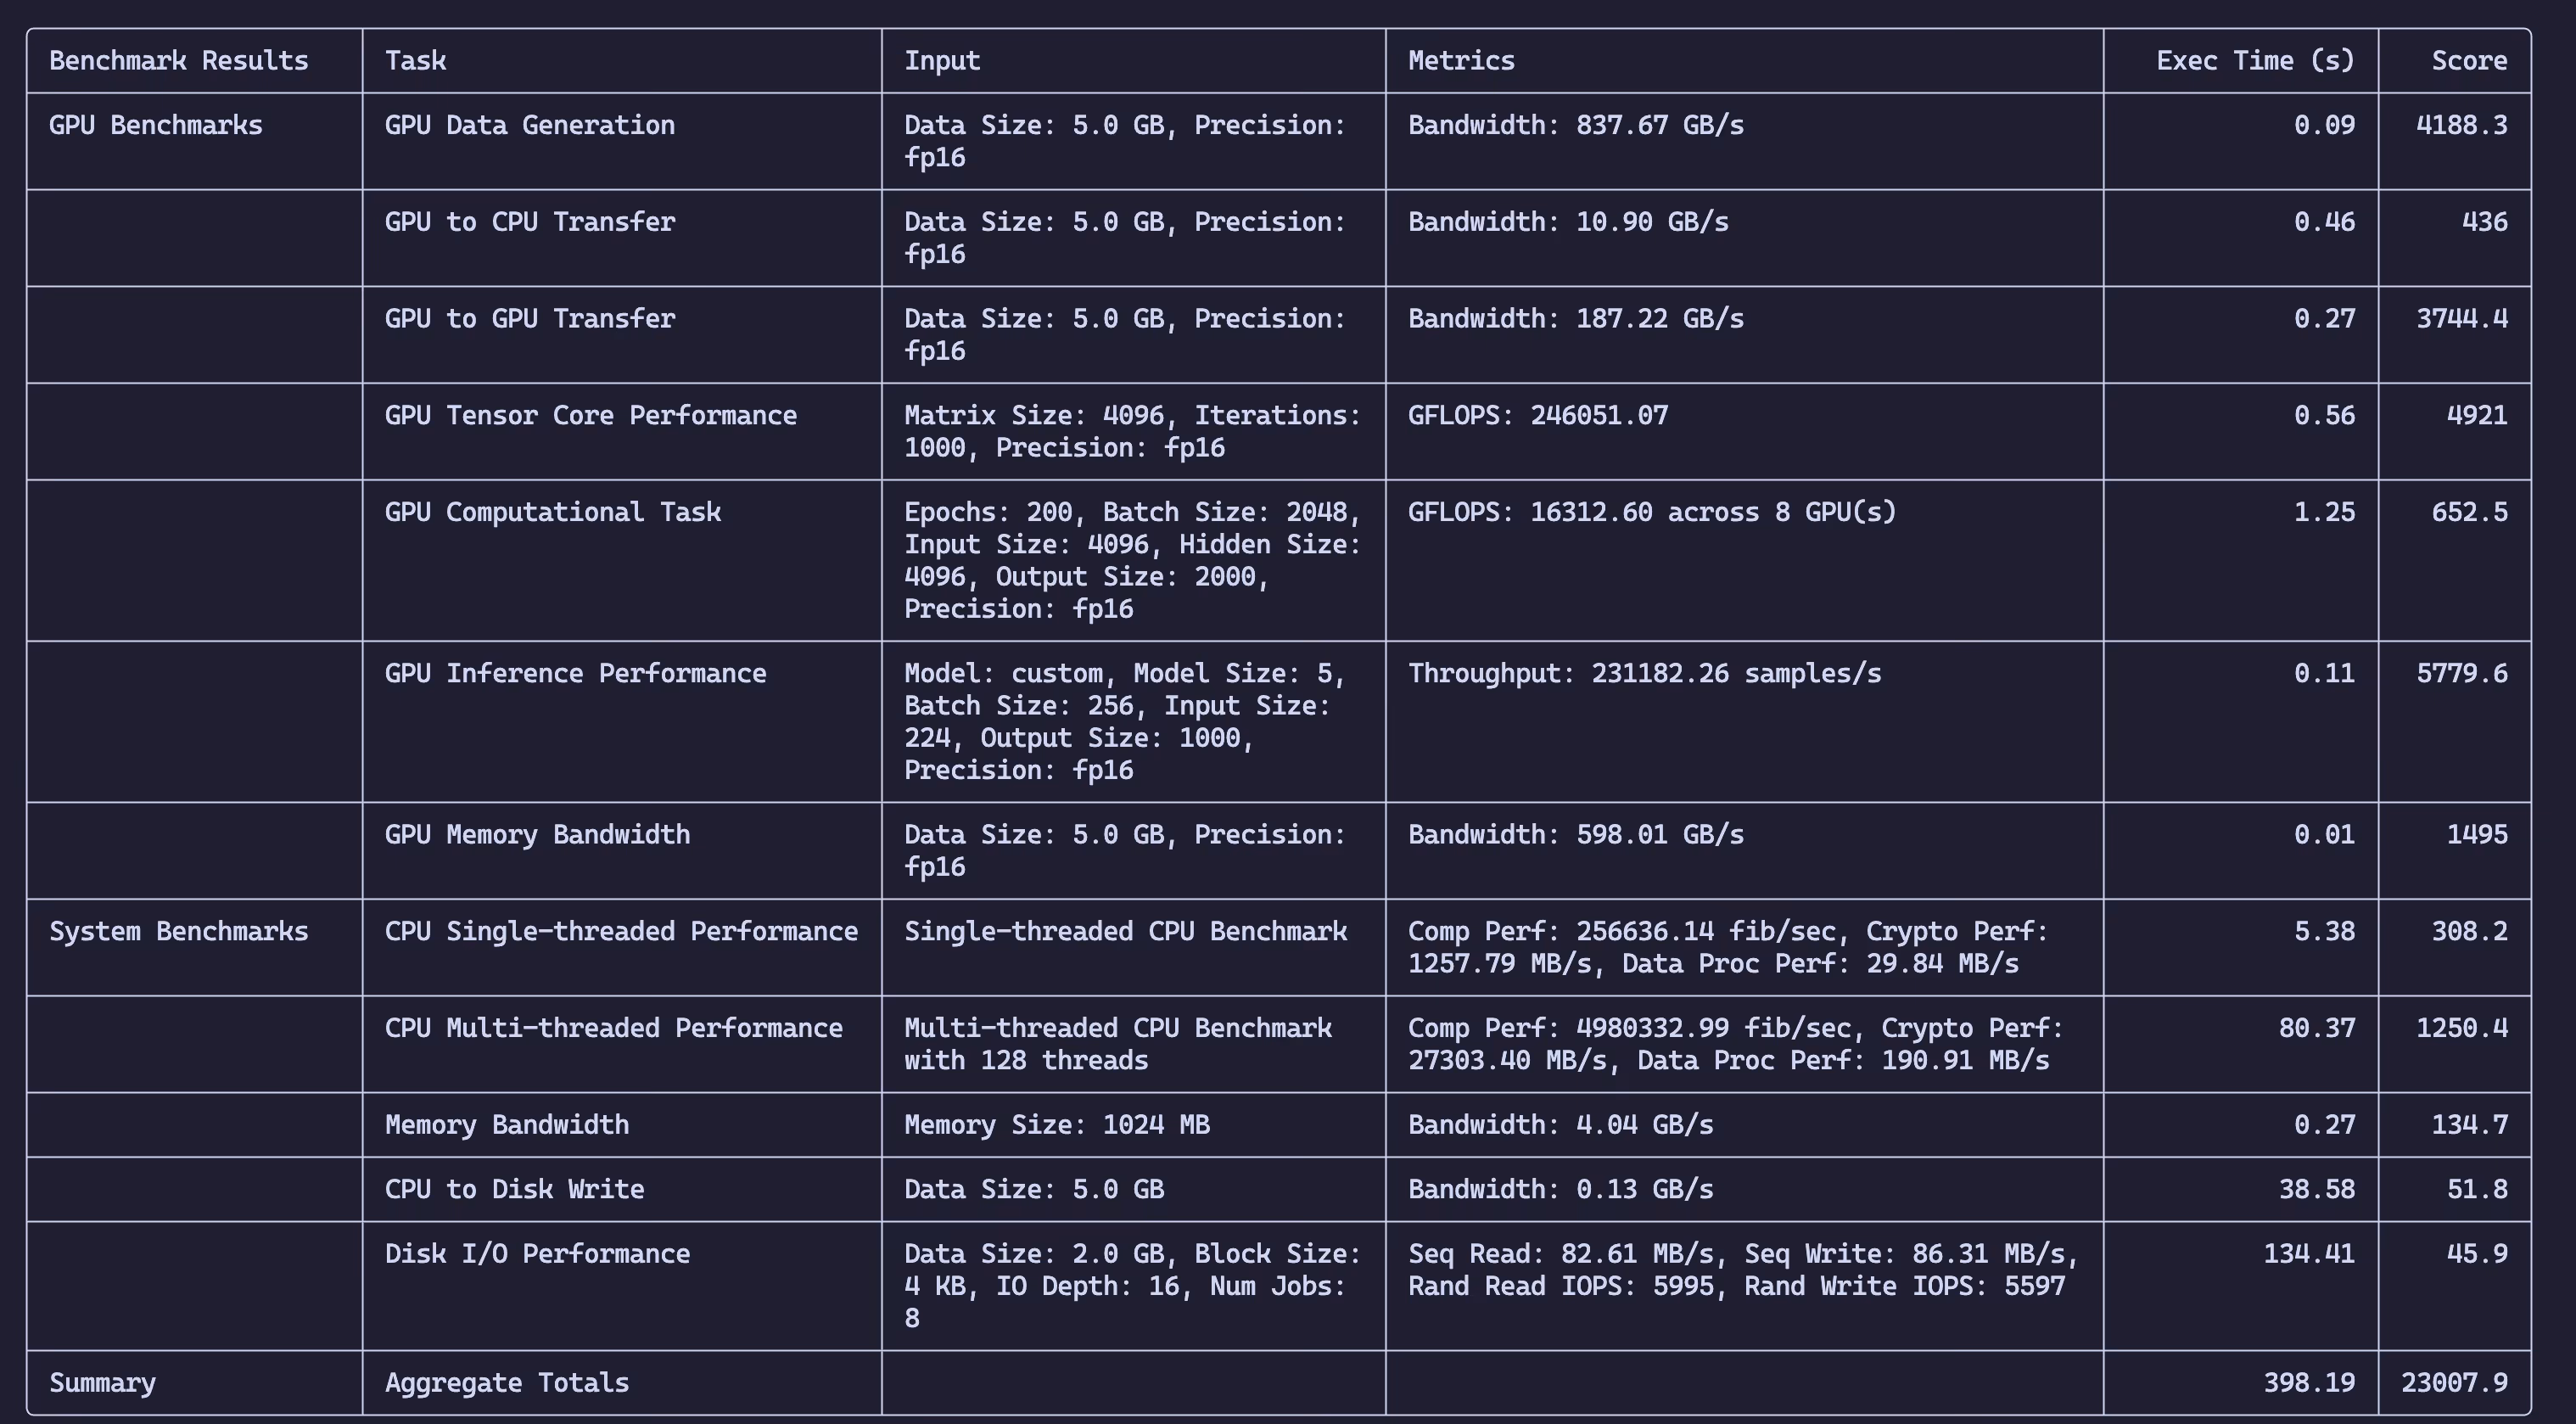Select the GPU Benchmarks group cell
Screen dimensions: 2576x1424
[x=156, y=126]
